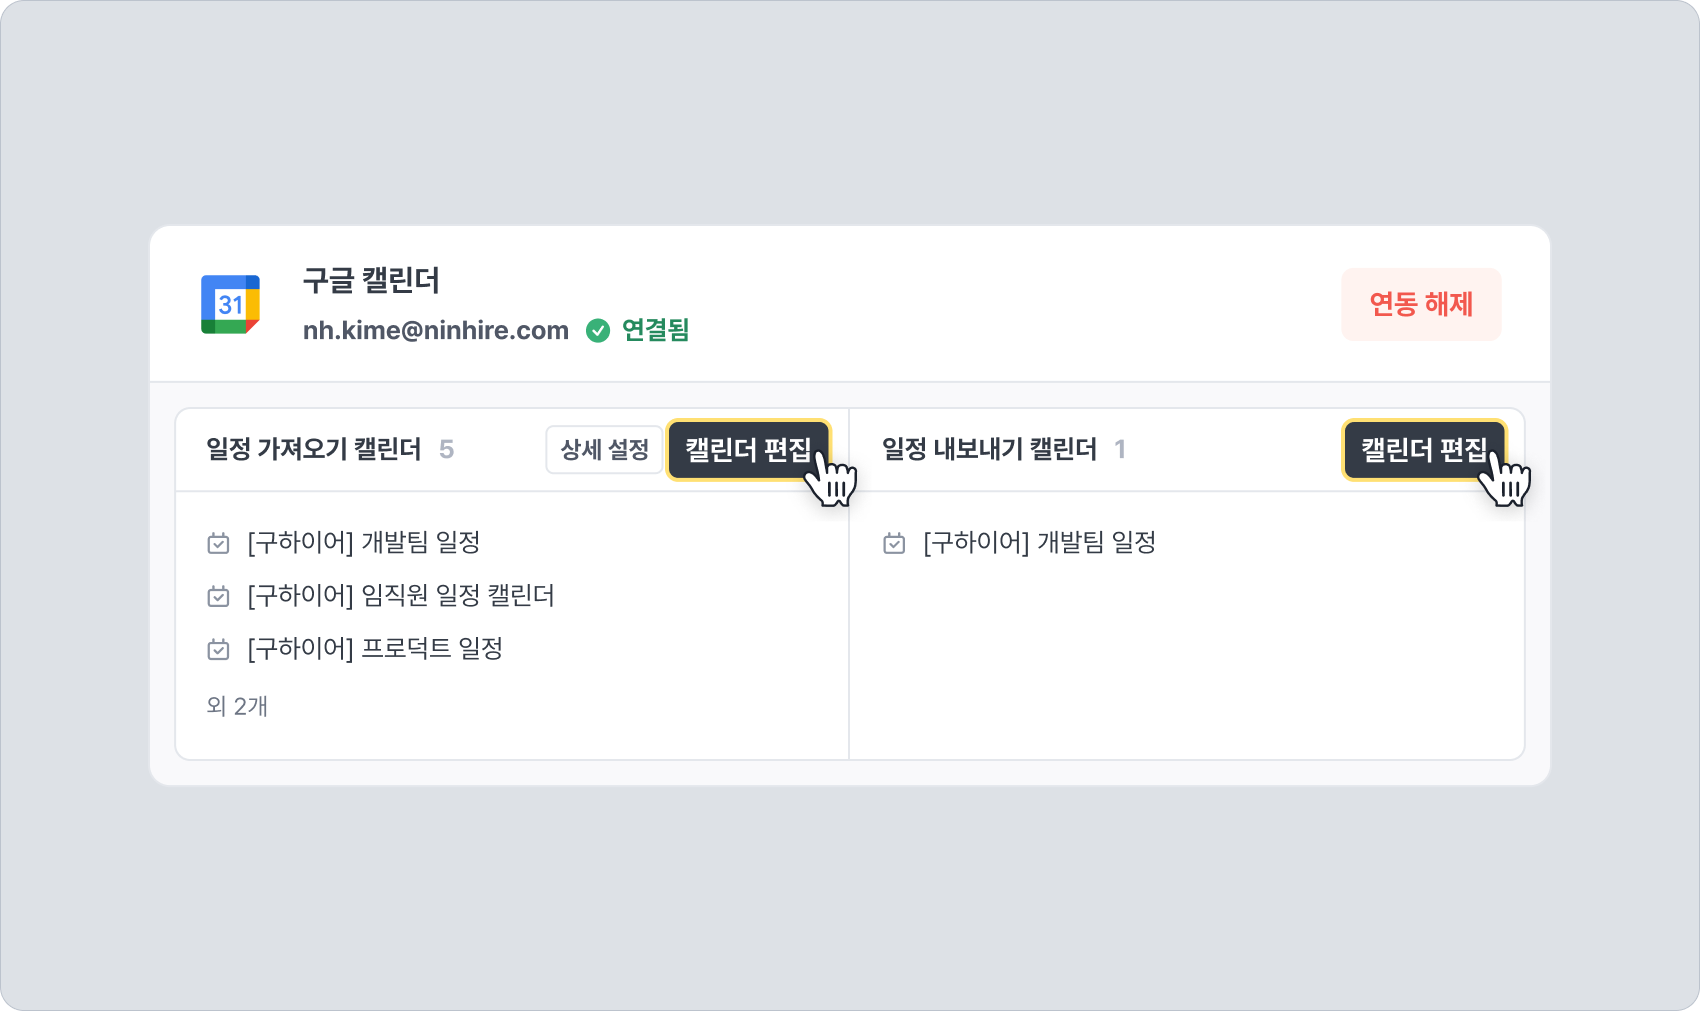Click the 일정 가져오기 캘린더 heading
This screenshot has width=1700, height=1011.
[x=314, y=450]
